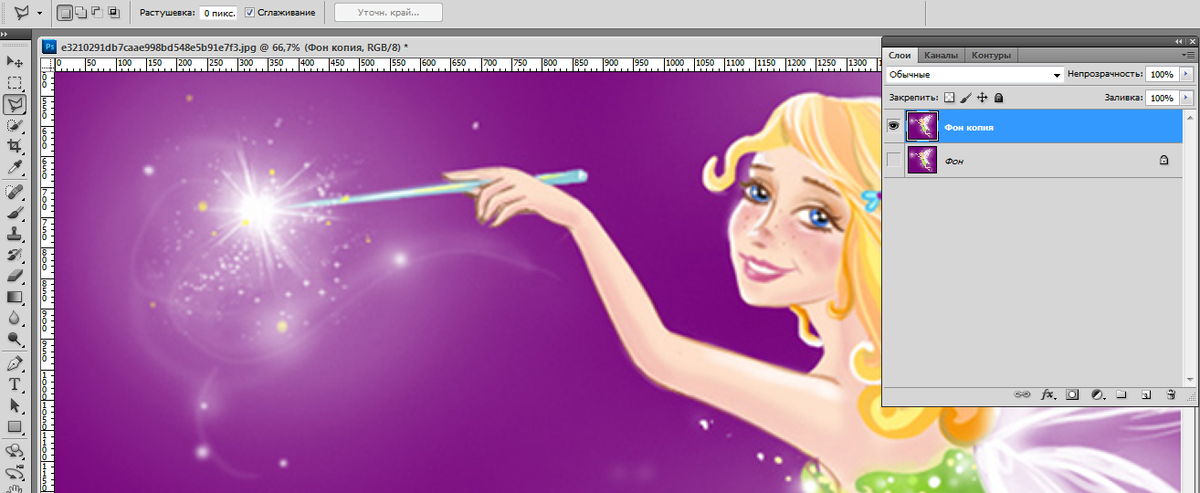Select the Rectangular Marquee tool
The height and width of the screenshot is (493, 1200).
click(14, 83)
